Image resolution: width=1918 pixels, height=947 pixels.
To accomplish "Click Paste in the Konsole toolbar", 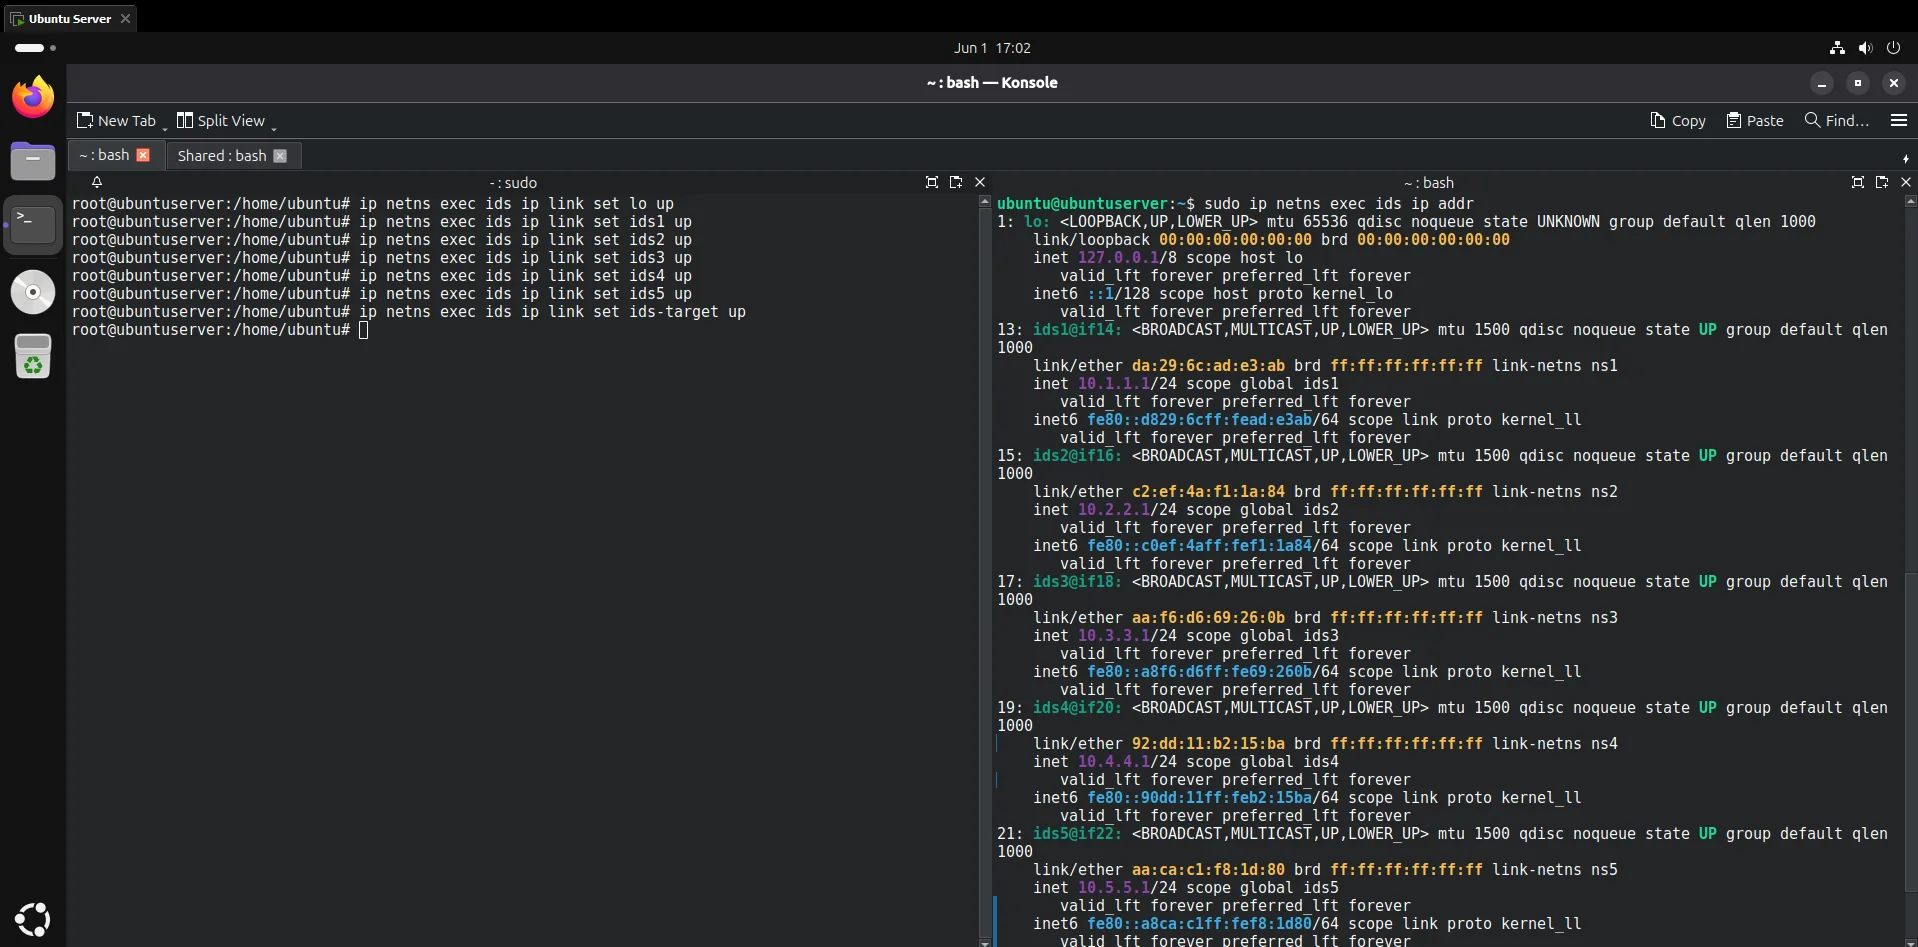I will [x=1755, y=120].
